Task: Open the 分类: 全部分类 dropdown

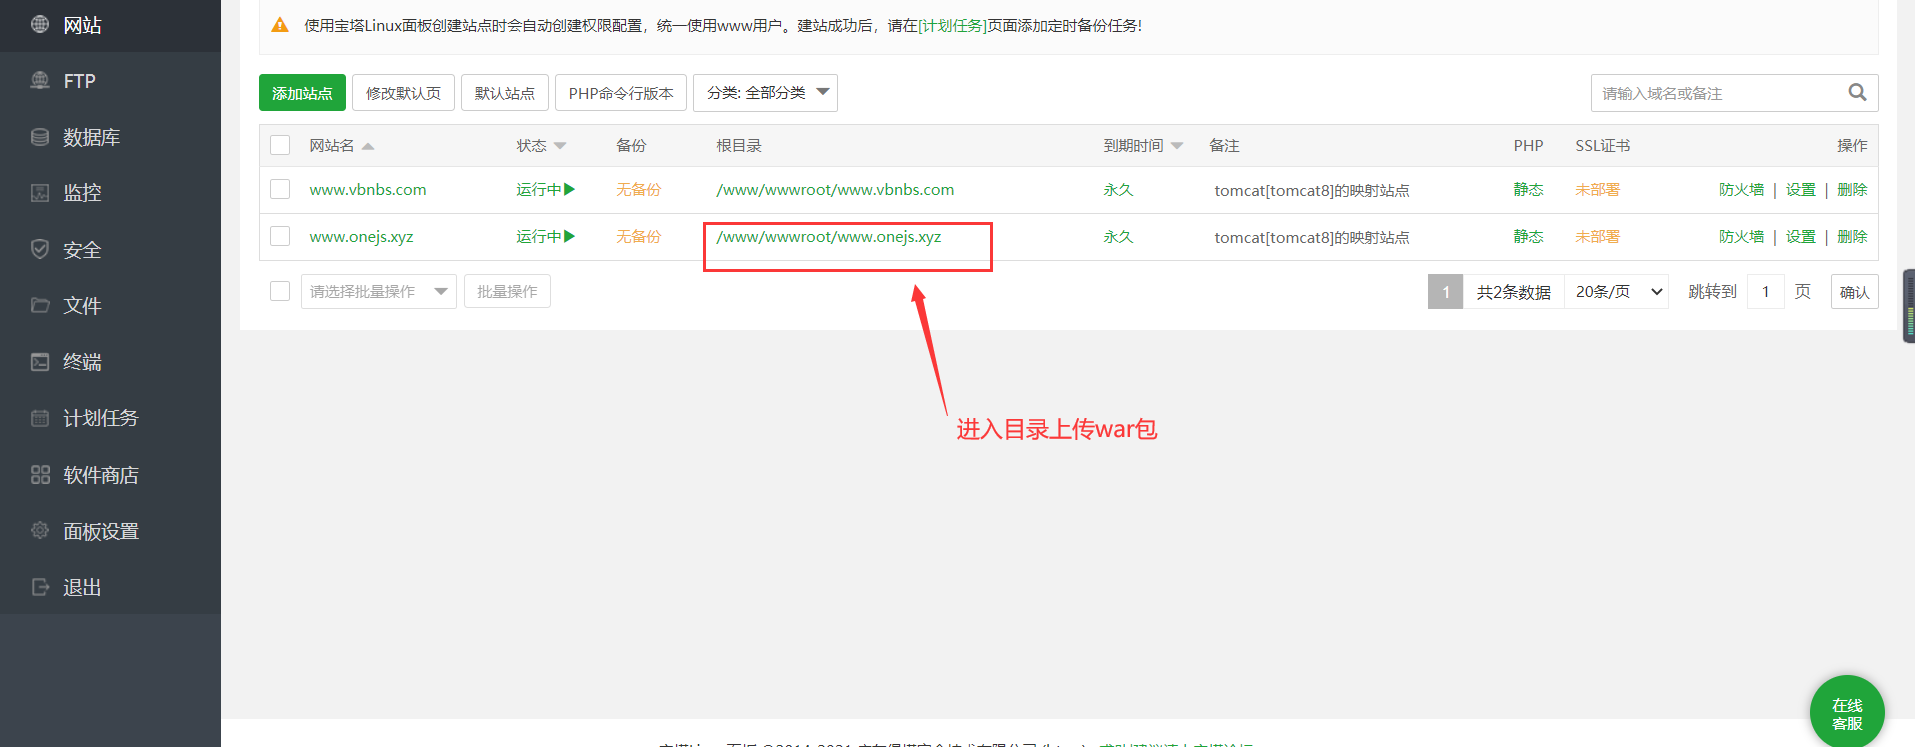Action: click(765, 93)
